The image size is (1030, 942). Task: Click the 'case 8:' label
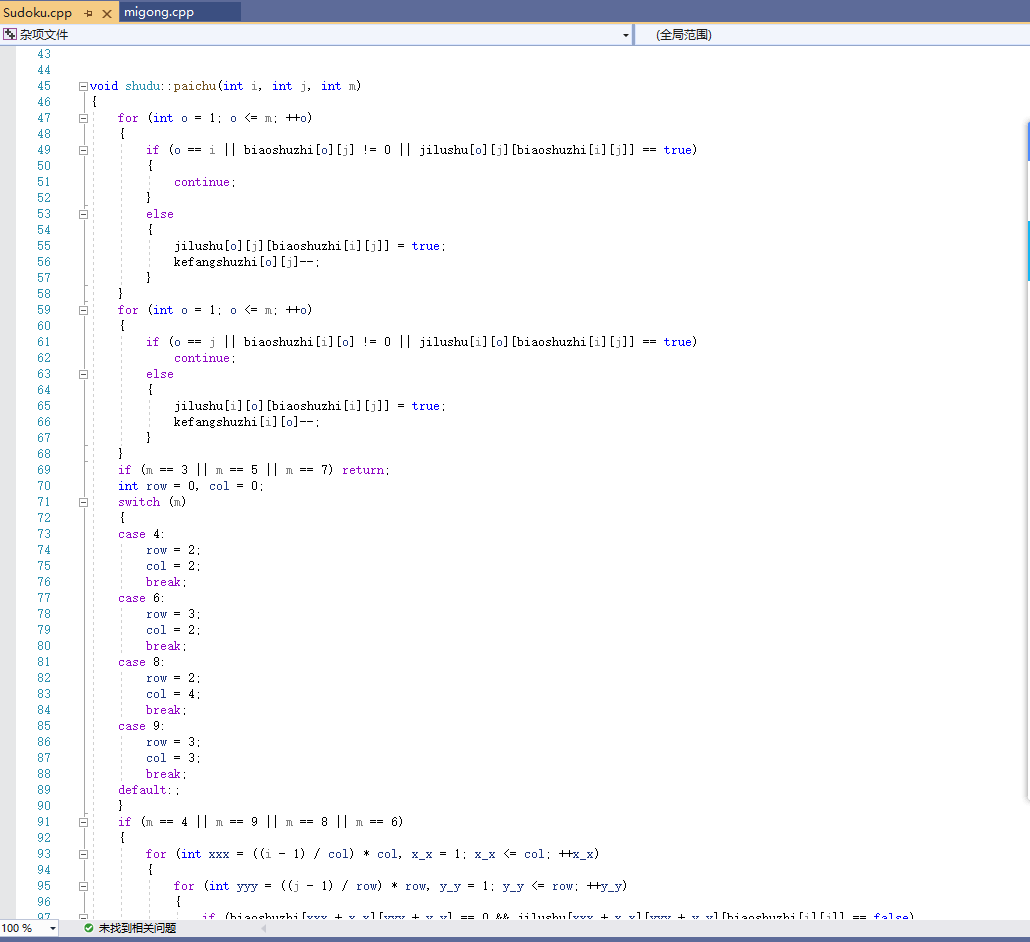(141, 662)
